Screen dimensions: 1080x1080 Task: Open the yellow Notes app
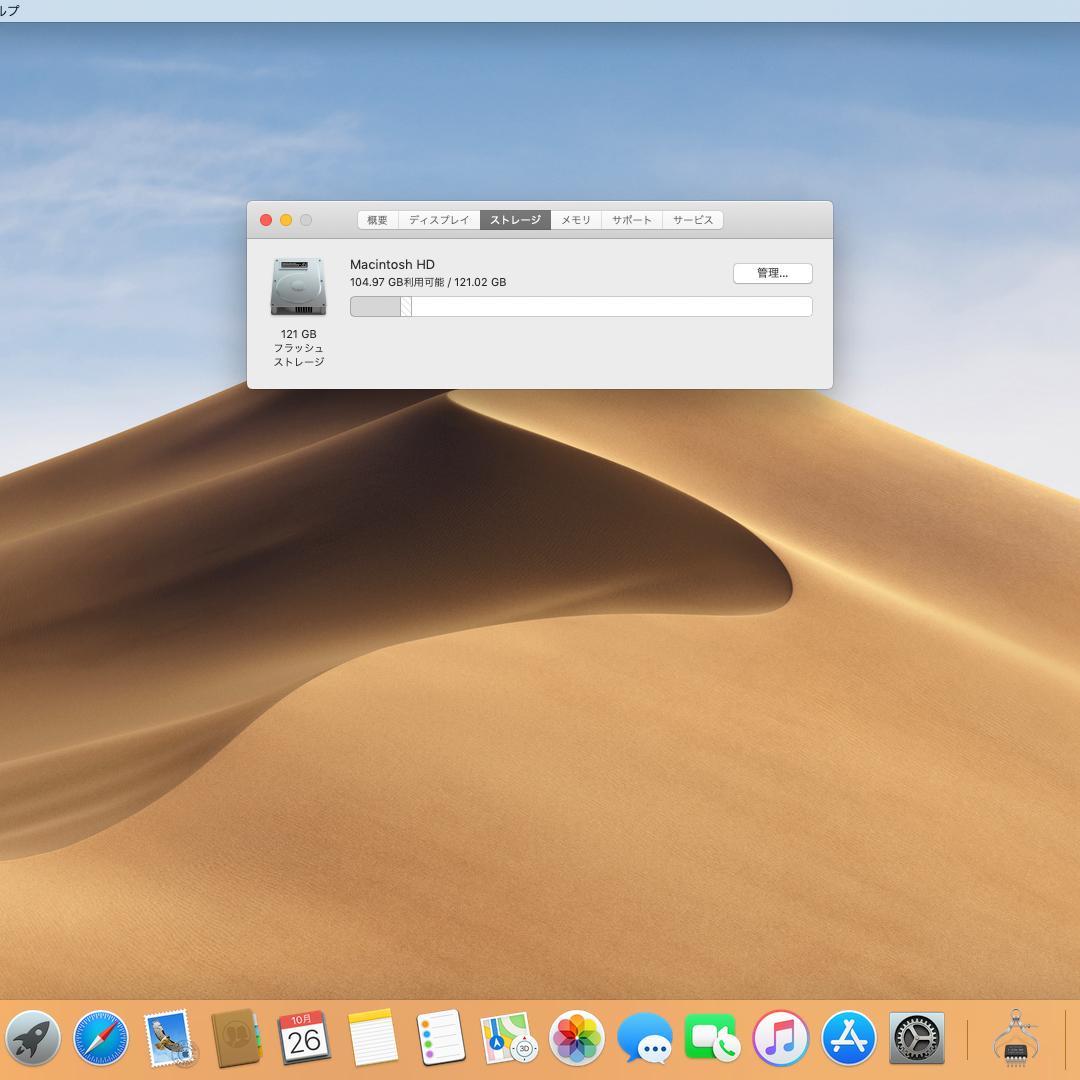click(372, 1038)
